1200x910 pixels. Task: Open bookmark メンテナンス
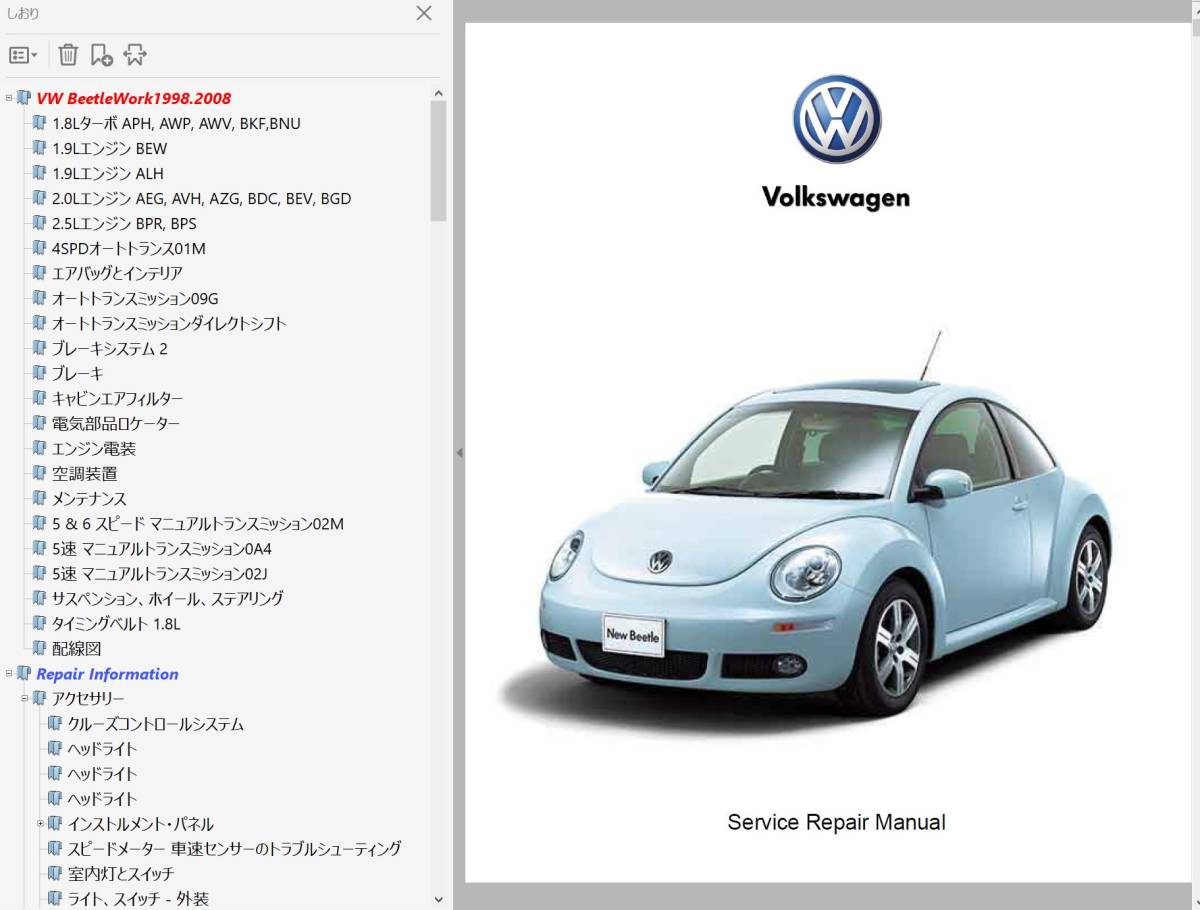pyautogui.click(x=89, y=498)
